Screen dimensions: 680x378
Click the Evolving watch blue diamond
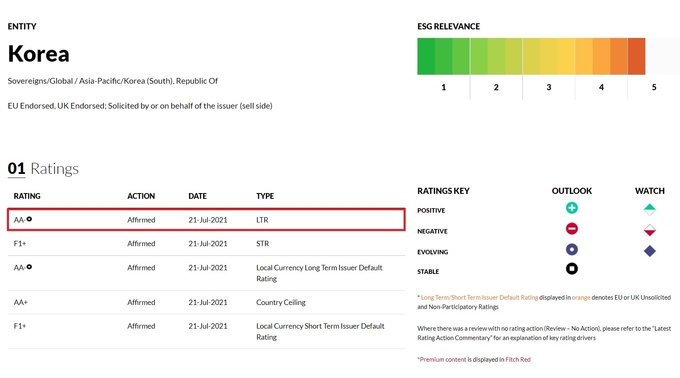(650, 251)
